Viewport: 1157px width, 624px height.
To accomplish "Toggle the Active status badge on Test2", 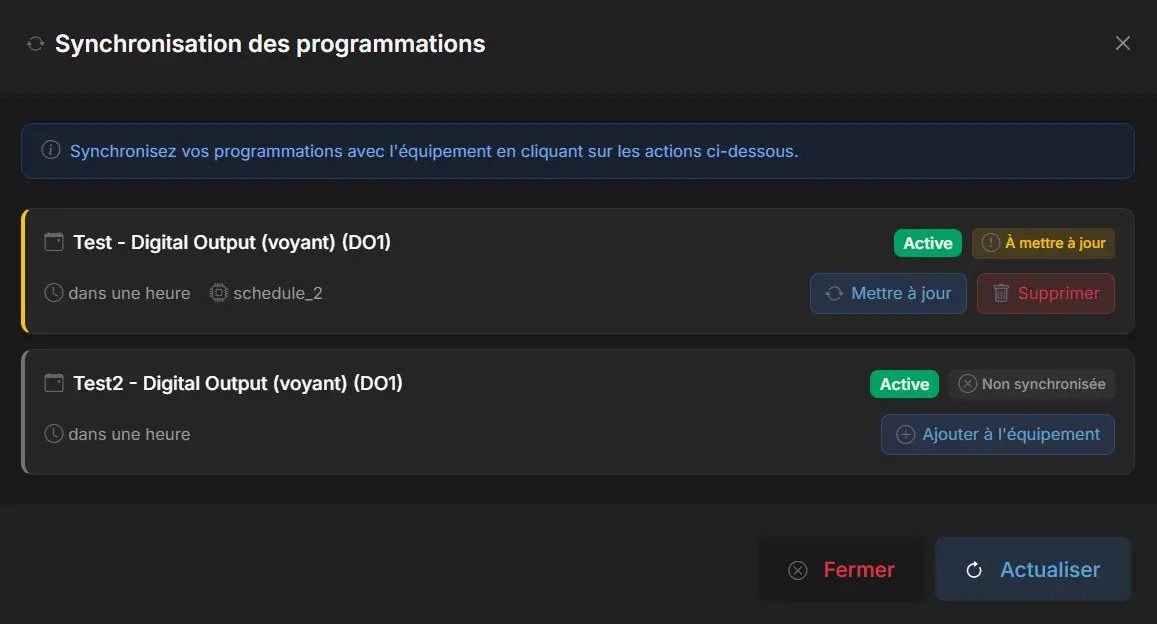I will click(x=904, y=384).
